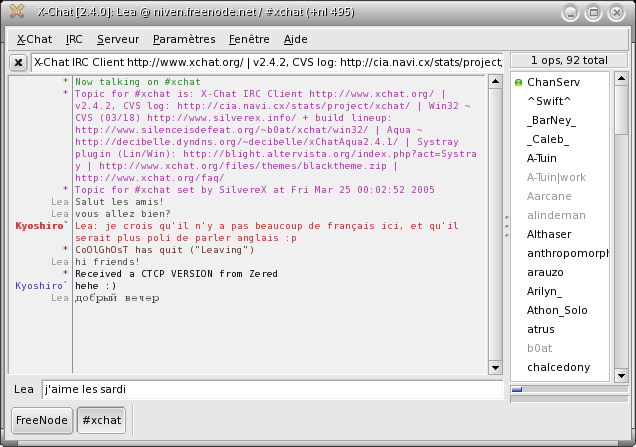Open the Paramètres menu
Screen dimensions: 636x447
pyautogui.click(x=184, y=39)
